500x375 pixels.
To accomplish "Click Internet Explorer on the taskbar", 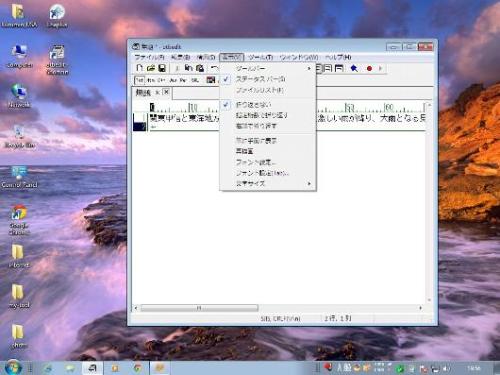I will point(48,368).
